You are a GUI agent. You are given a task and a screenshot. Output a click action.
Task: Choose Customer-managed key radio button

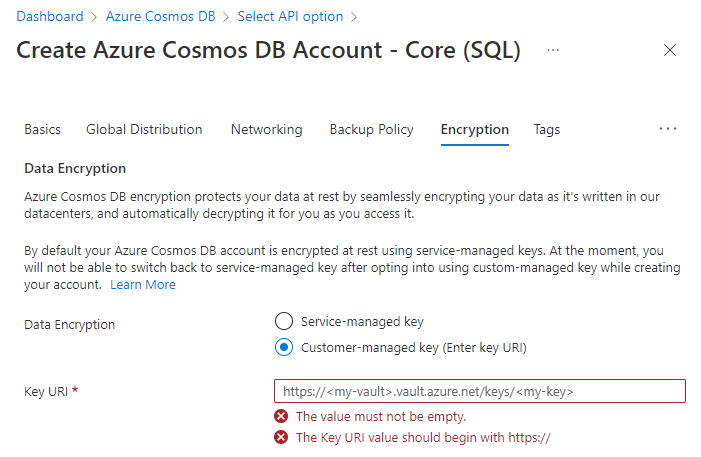(x=283, y=348)
